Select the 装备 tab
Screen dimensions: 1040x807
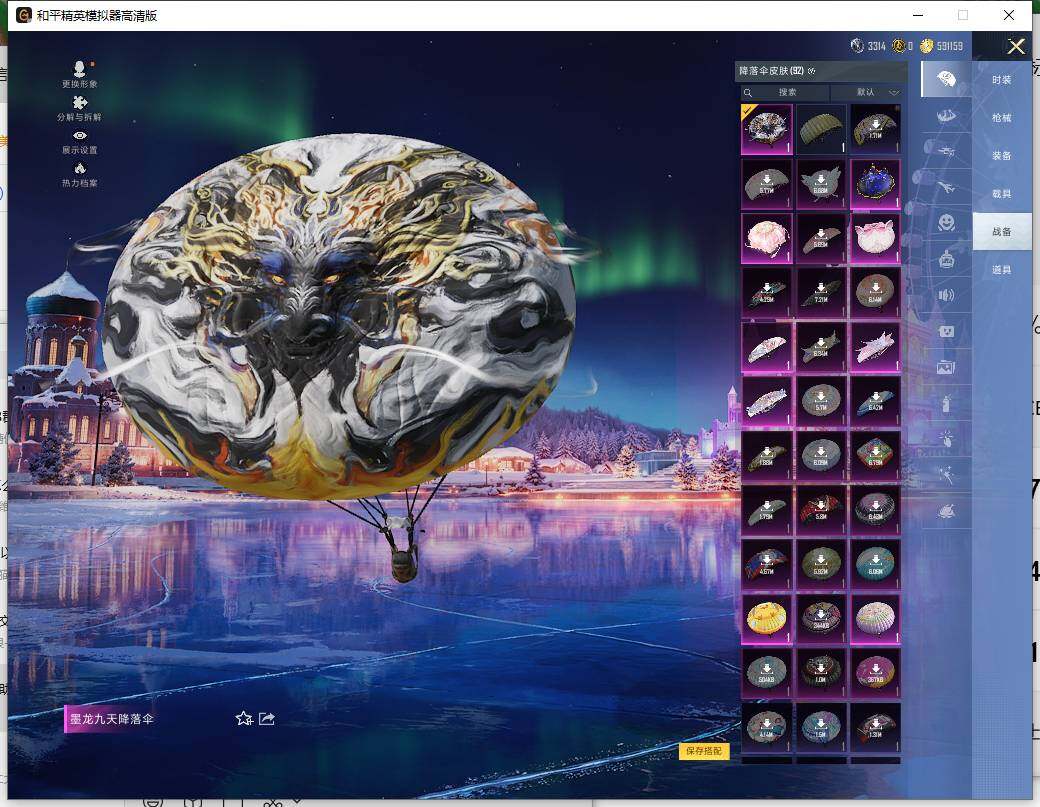click(x=1002, y=155)
